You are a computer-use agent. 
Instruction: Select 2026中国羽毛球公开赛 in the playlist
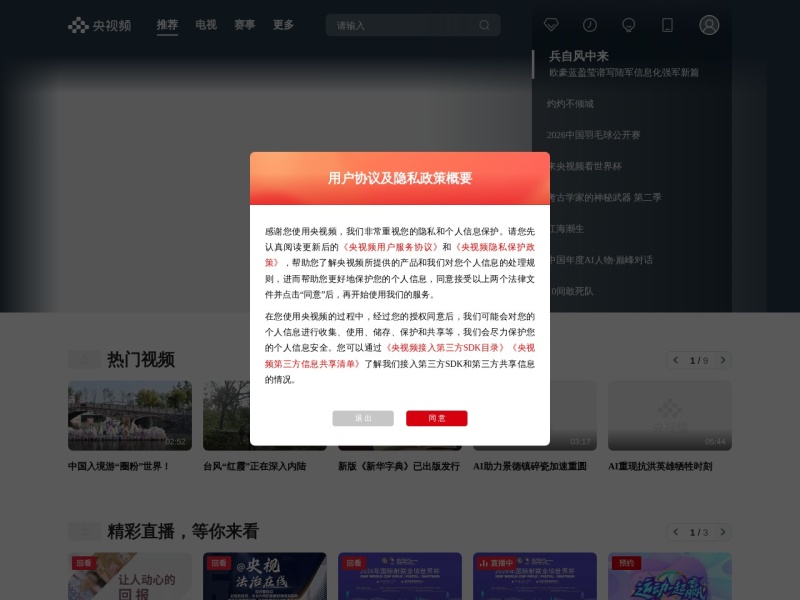point(593,135)
